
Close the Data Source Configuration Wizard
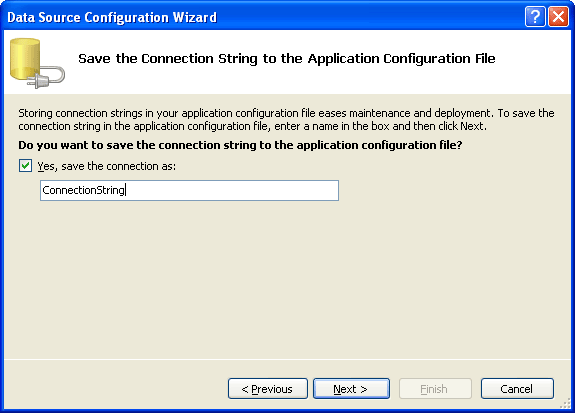558,17
